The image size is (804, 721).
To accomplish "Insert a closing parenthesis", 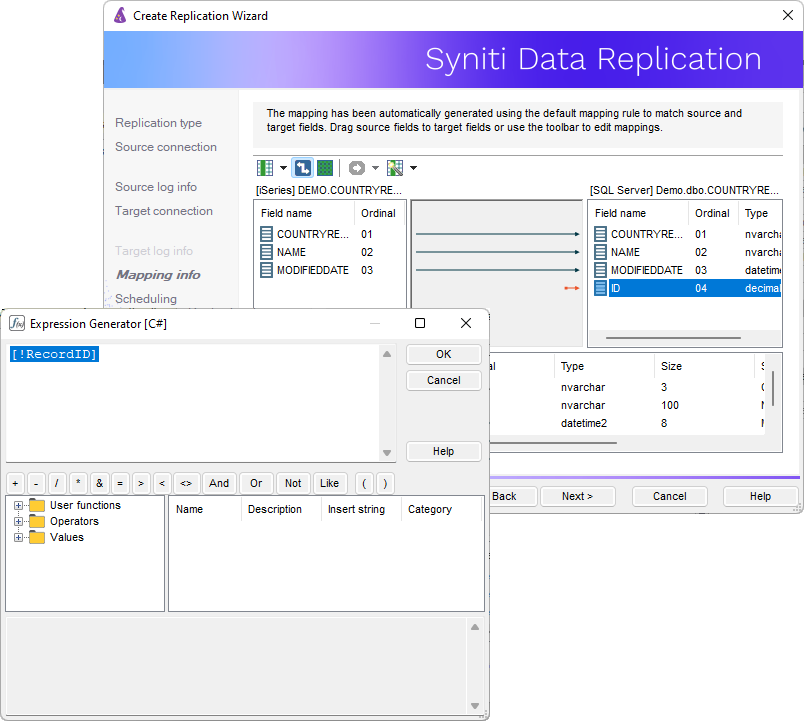I will click(385, 483).
